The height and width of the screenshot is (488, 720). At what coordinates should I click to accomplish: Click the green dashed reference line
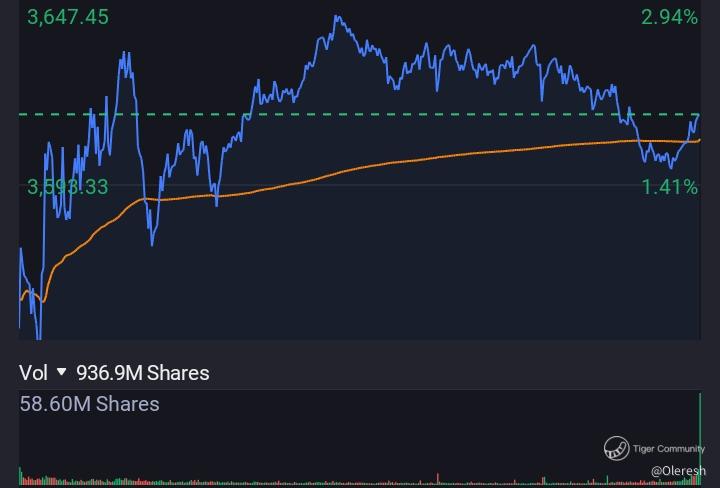(x=400, y=114)
